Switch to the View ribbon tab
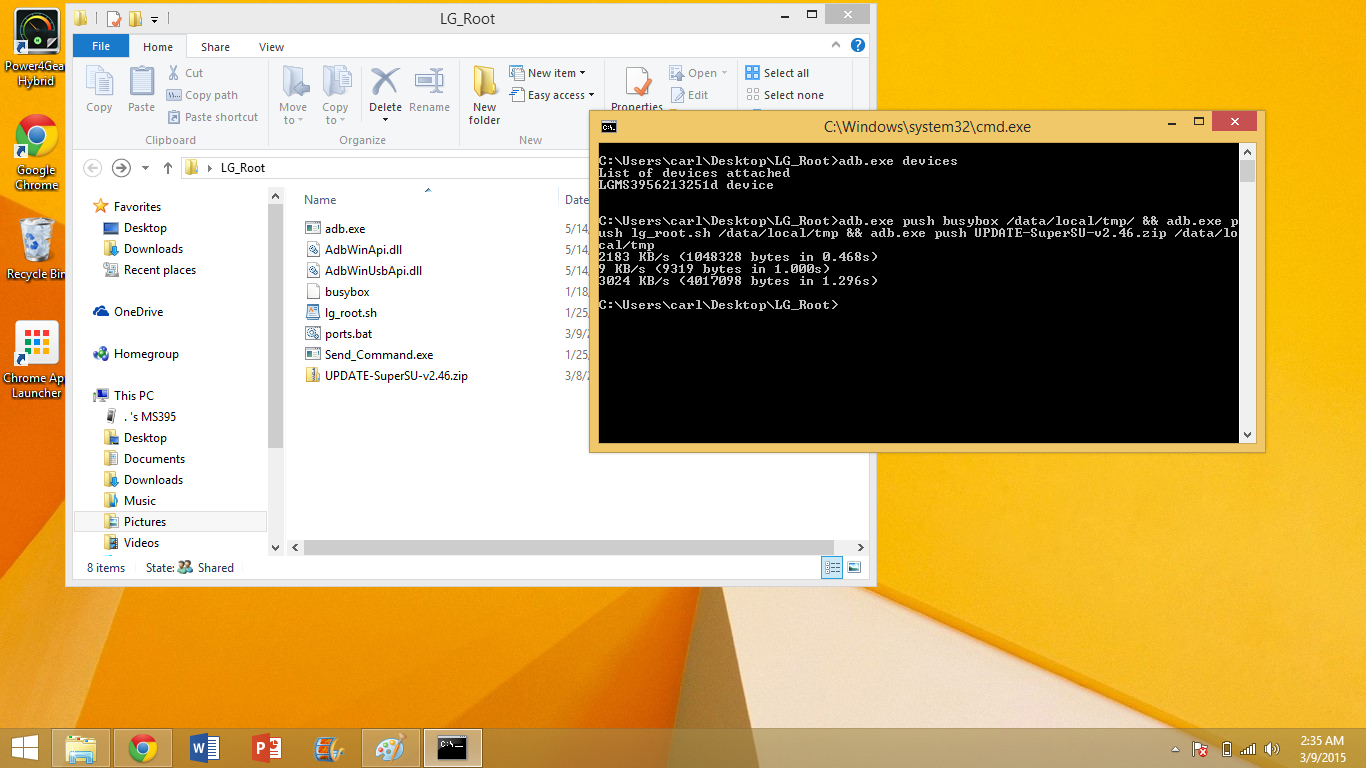This screenshot has width=1366, height=768. pyautogui.click(x=271, y=47)
